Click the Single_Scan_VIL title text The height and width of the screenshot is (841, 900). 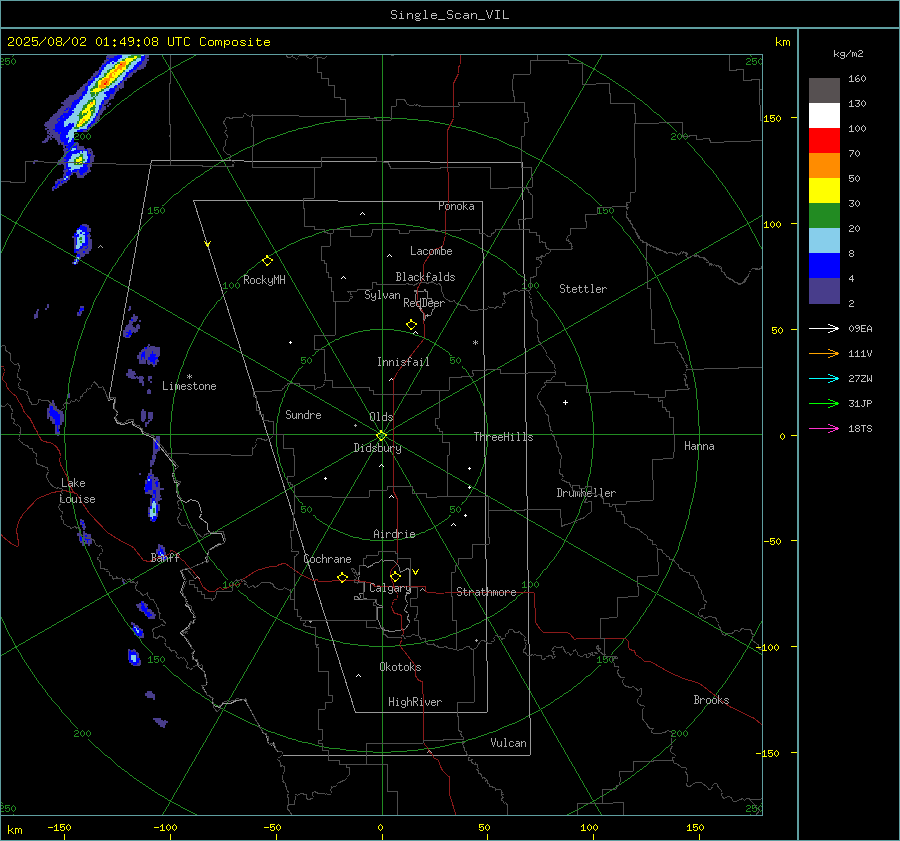tap(449, 15)
